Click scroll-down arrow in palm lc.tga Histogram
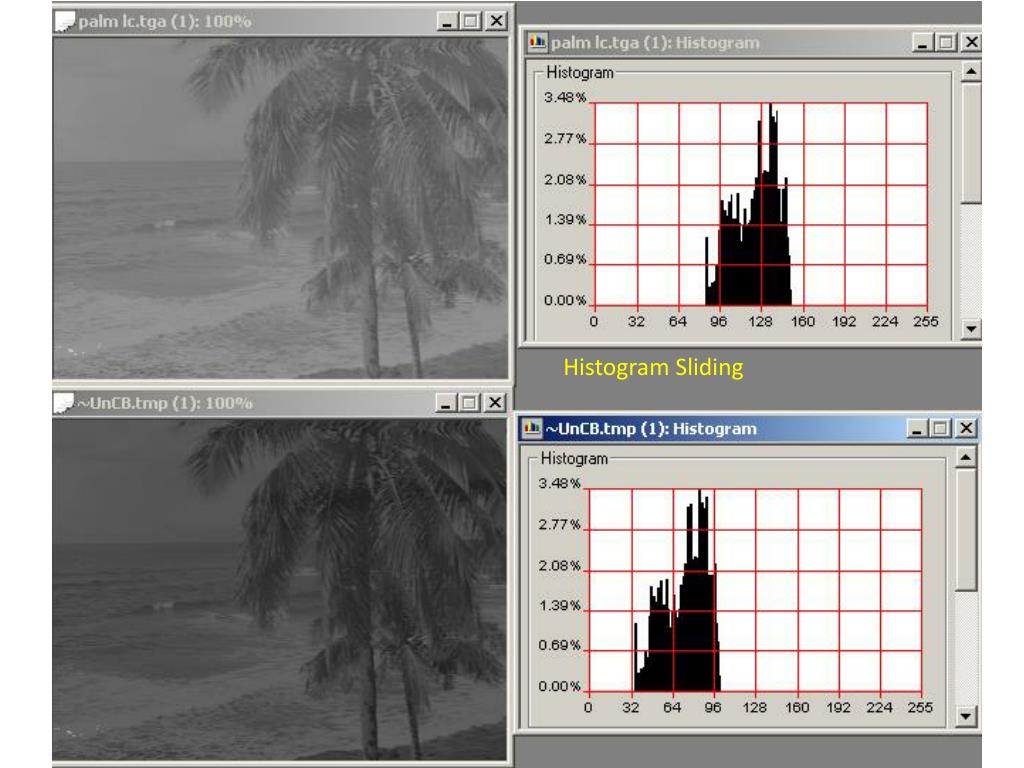 click(x=971, y=329)
